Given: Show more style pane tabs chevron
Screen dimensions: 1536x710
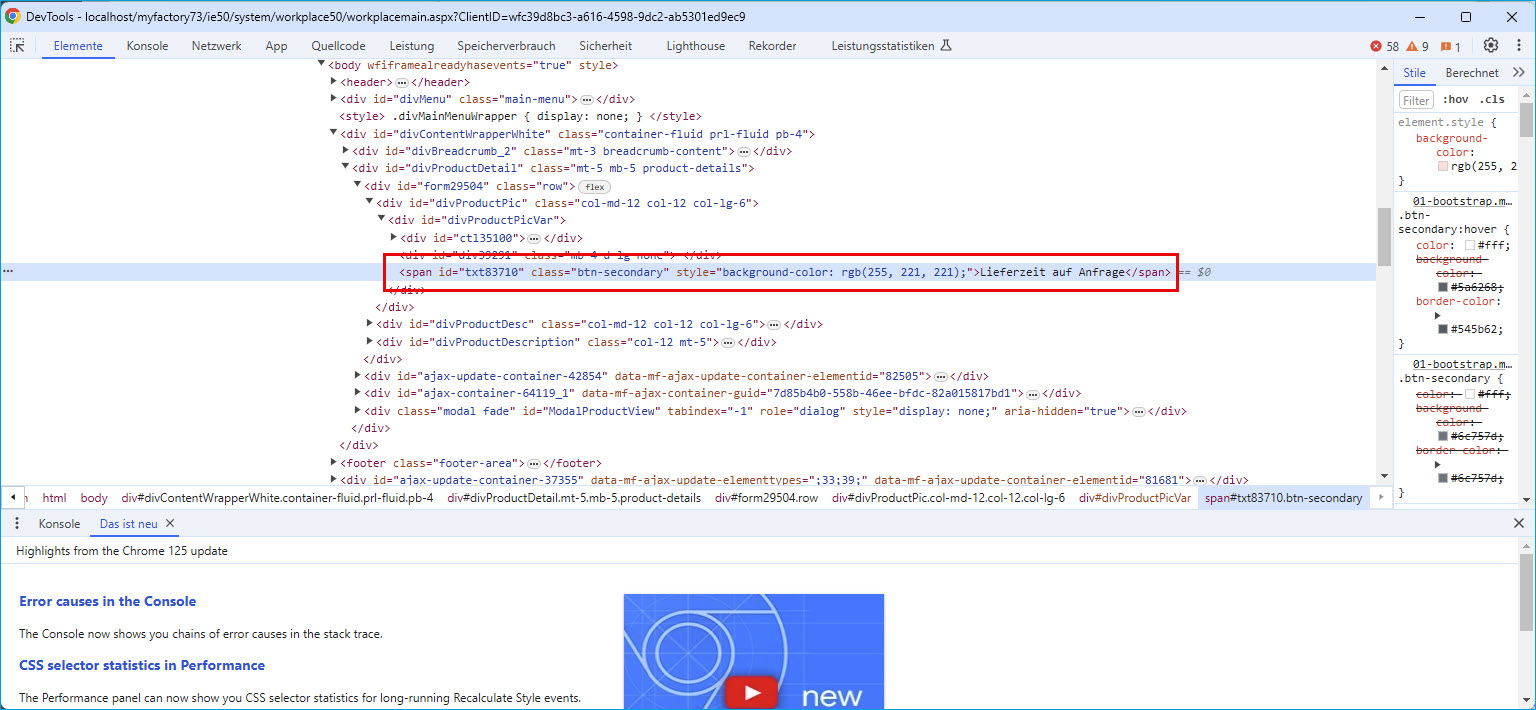Looking at the screenshot, I should 1517,73.
